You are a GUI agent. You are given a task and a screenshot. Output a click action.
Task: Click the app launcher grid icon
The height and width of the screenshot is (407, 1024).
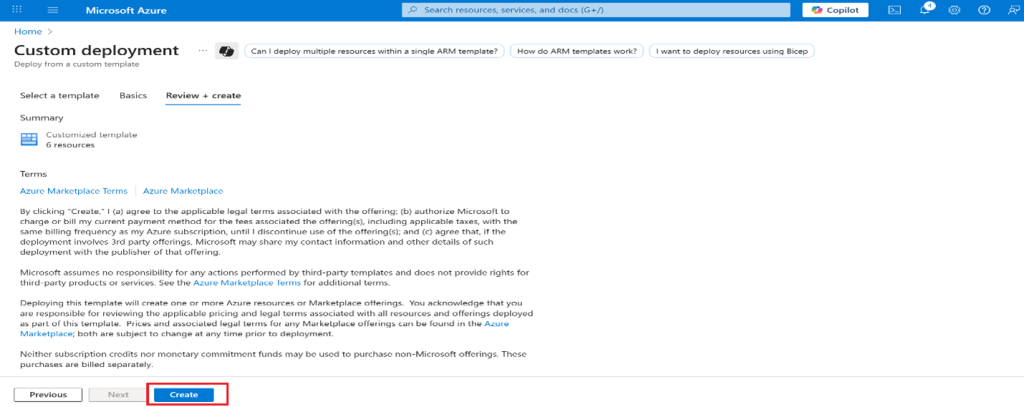point(16,10)
